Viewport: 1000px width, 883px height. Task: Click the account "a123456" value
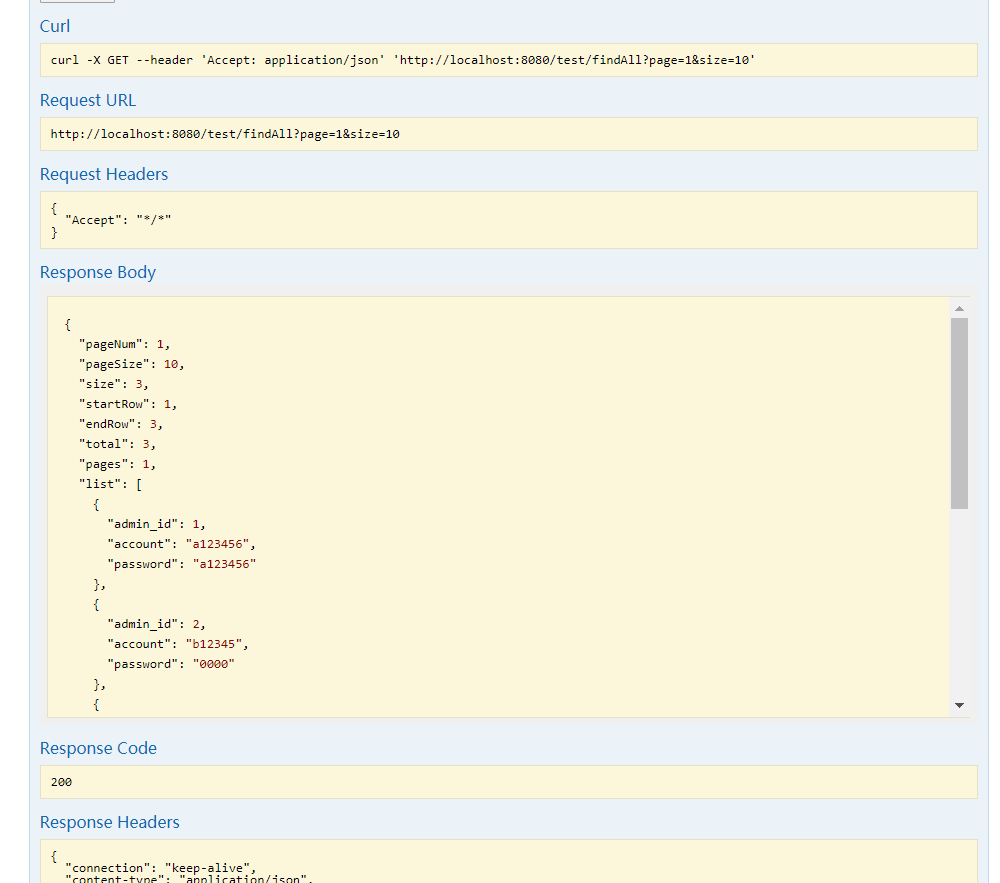pos(217,544)
